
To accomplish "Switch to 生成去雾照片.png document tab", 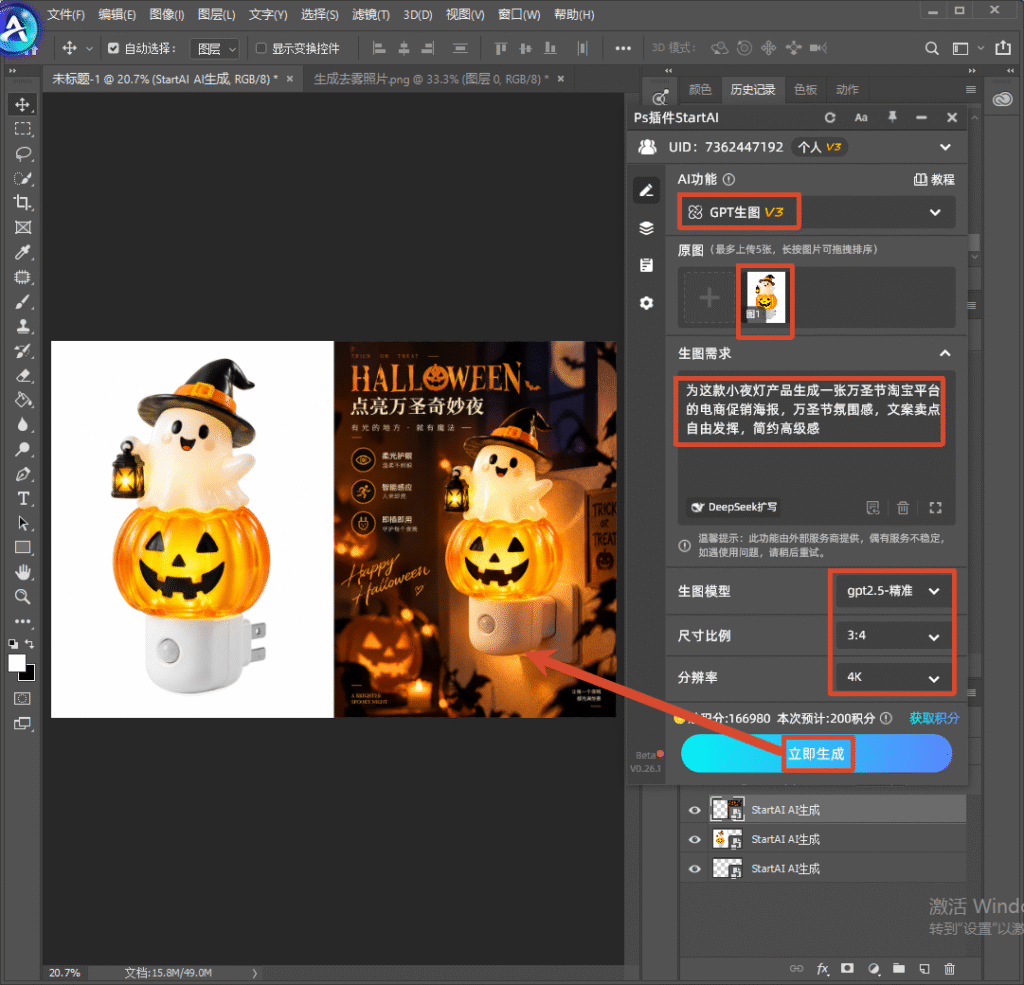I will [x=431, y=79].
